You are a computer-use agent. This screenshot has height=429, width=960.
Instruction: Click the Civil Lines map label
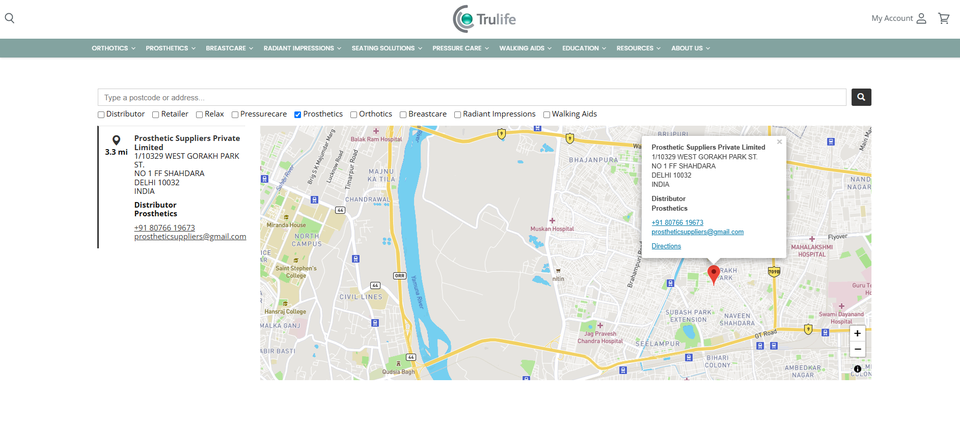coord(361,297)
